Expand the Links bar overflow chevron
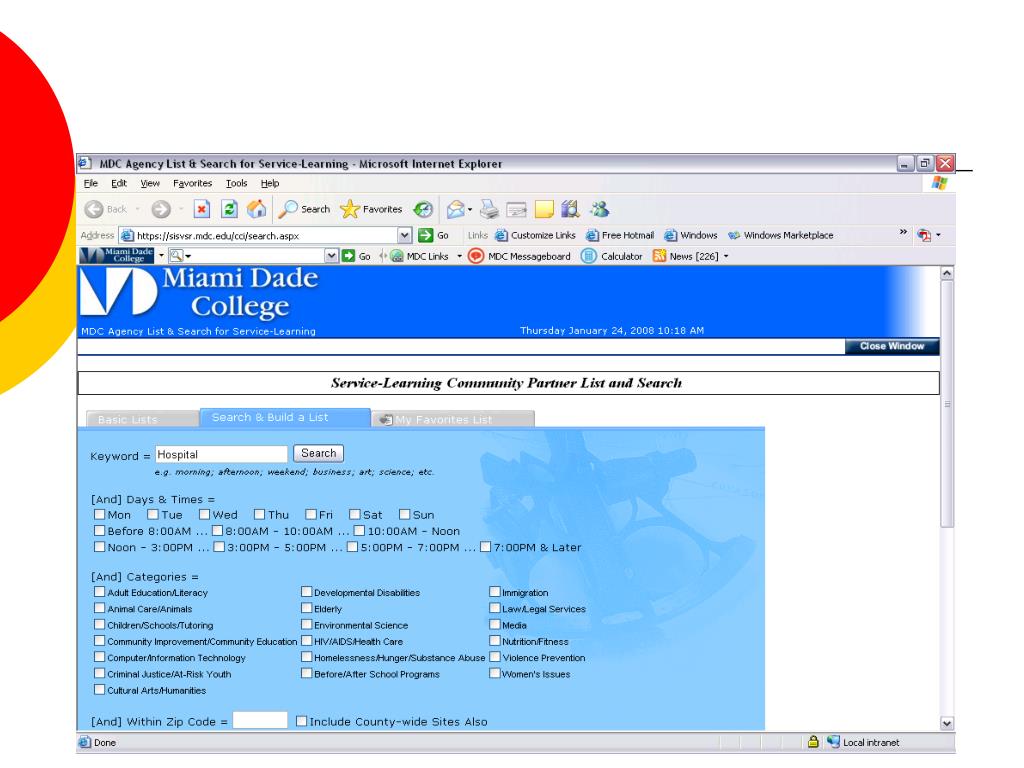The image size is (1024, 768). click(903, 232)
